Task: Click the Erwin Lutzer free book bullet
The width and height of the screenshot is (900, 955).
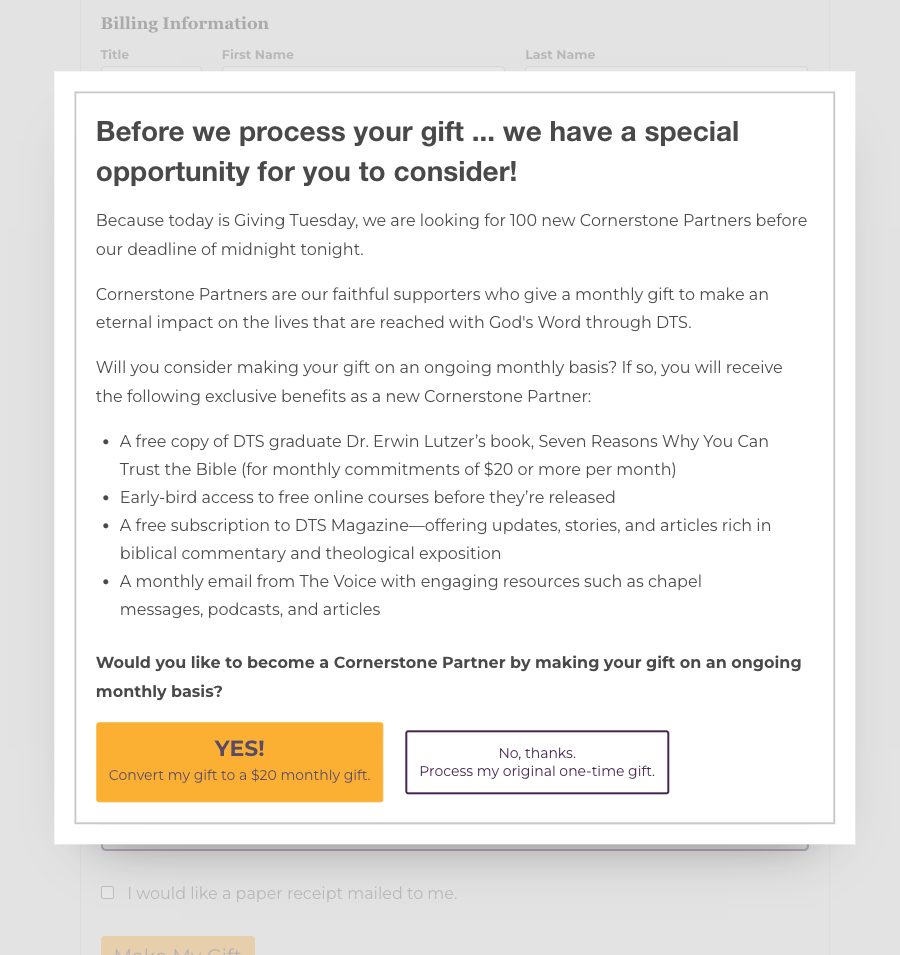Action: [x=444, y=455]
